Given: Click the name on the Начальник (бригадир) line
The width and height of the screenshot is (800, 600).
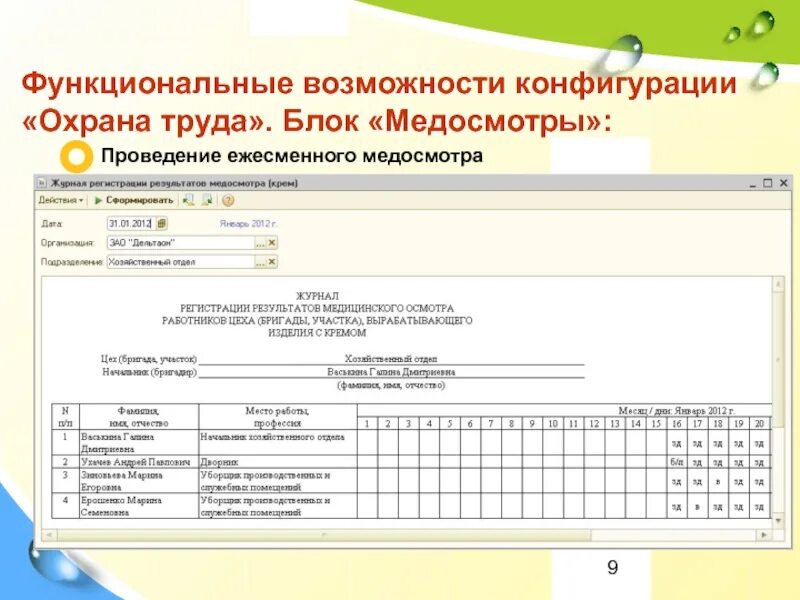Looking at the screenshot, I should [x=391, y=372].
